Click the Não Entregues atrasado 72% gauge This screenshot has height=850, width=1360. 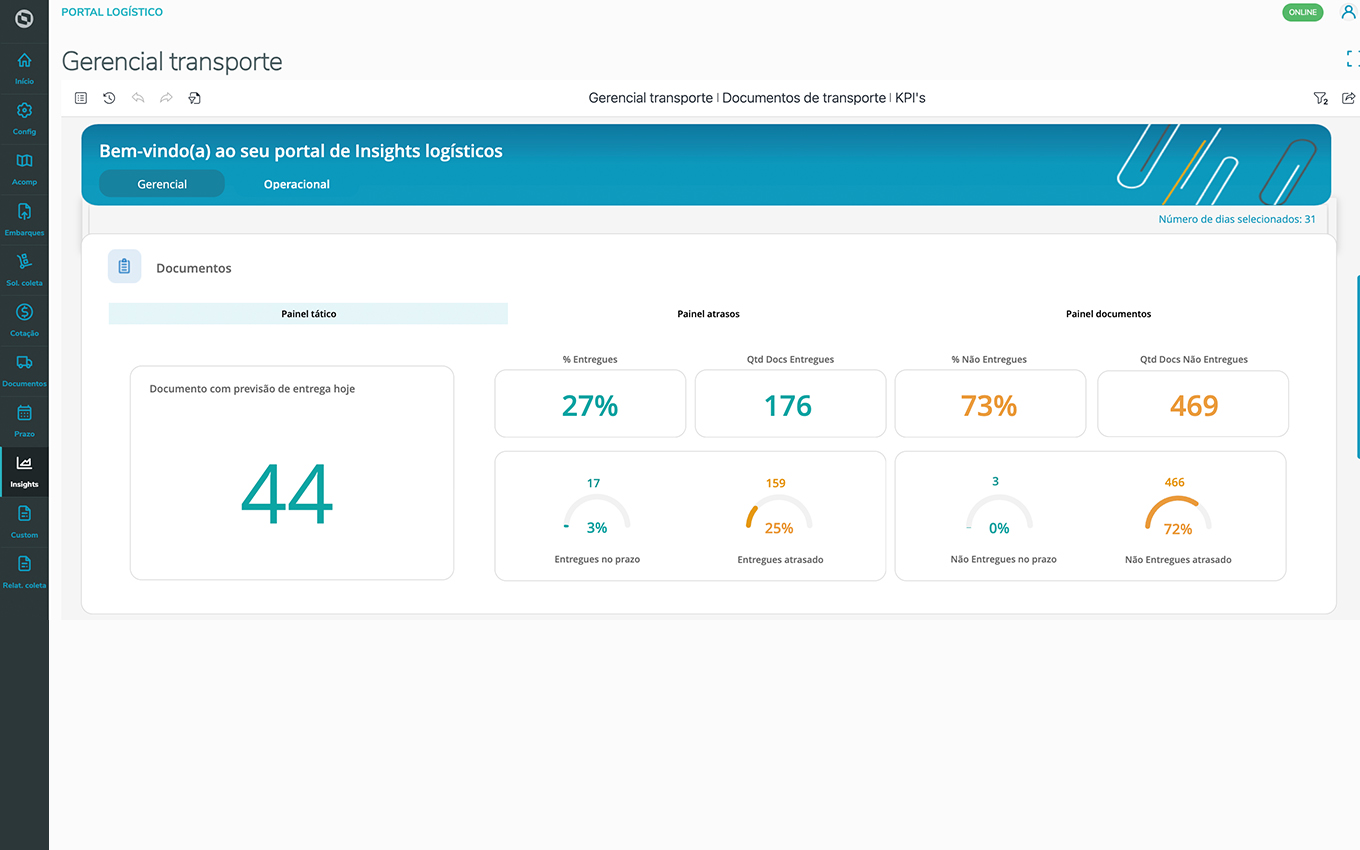point(1177,517)
